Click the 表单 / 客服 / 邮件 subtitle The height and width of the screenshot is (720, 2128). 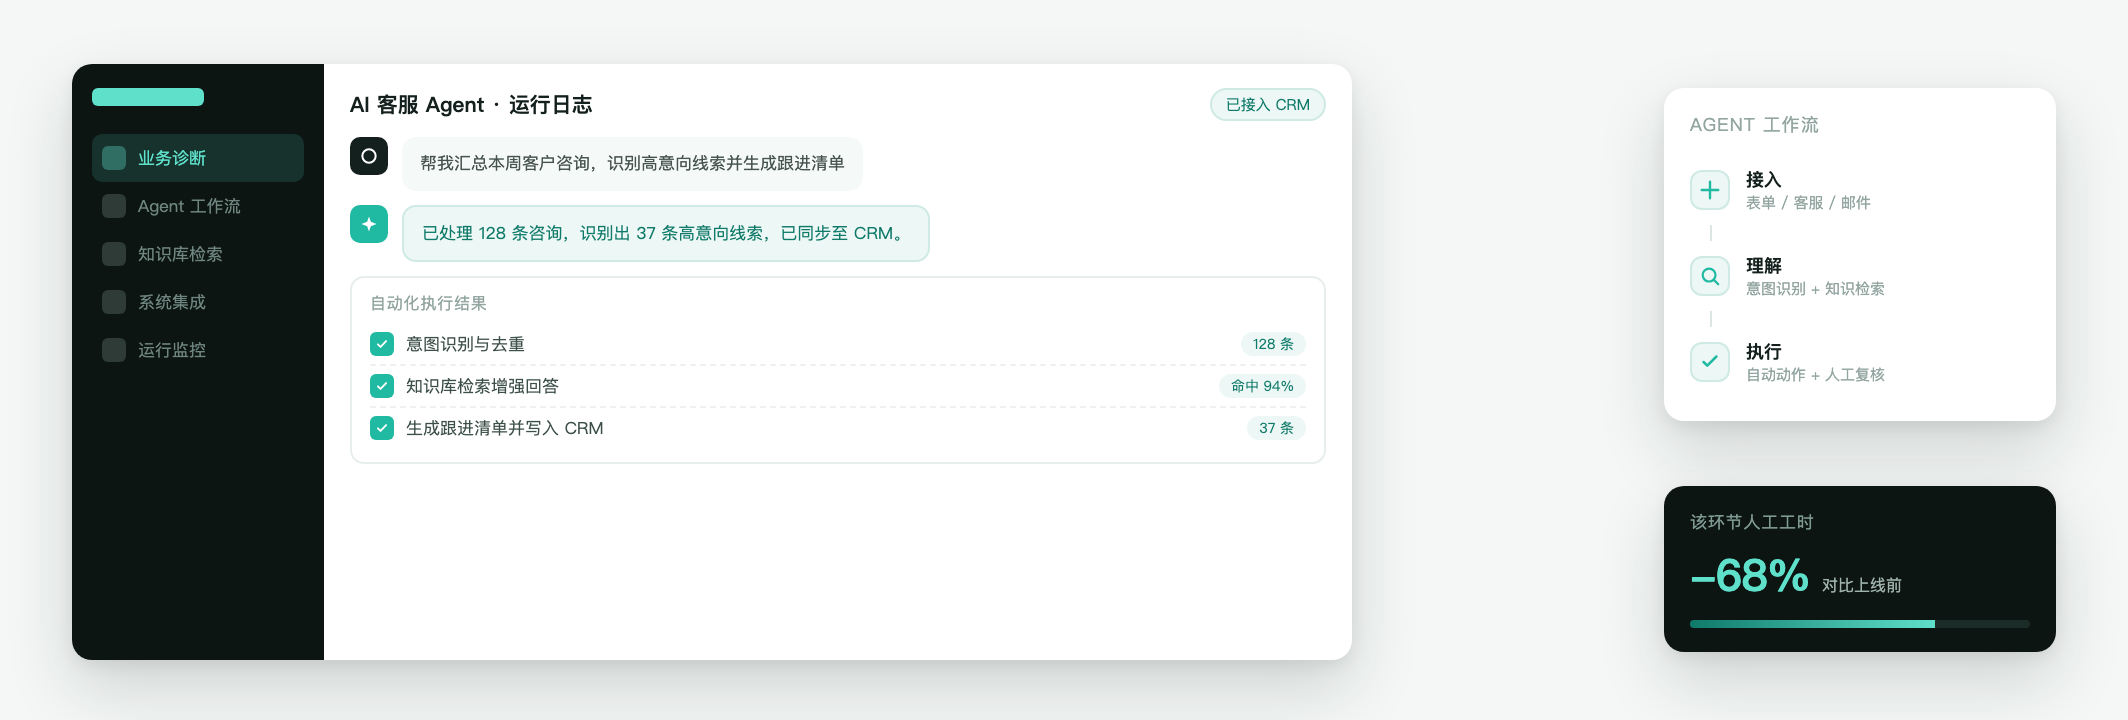click(x=1808, y=203)
